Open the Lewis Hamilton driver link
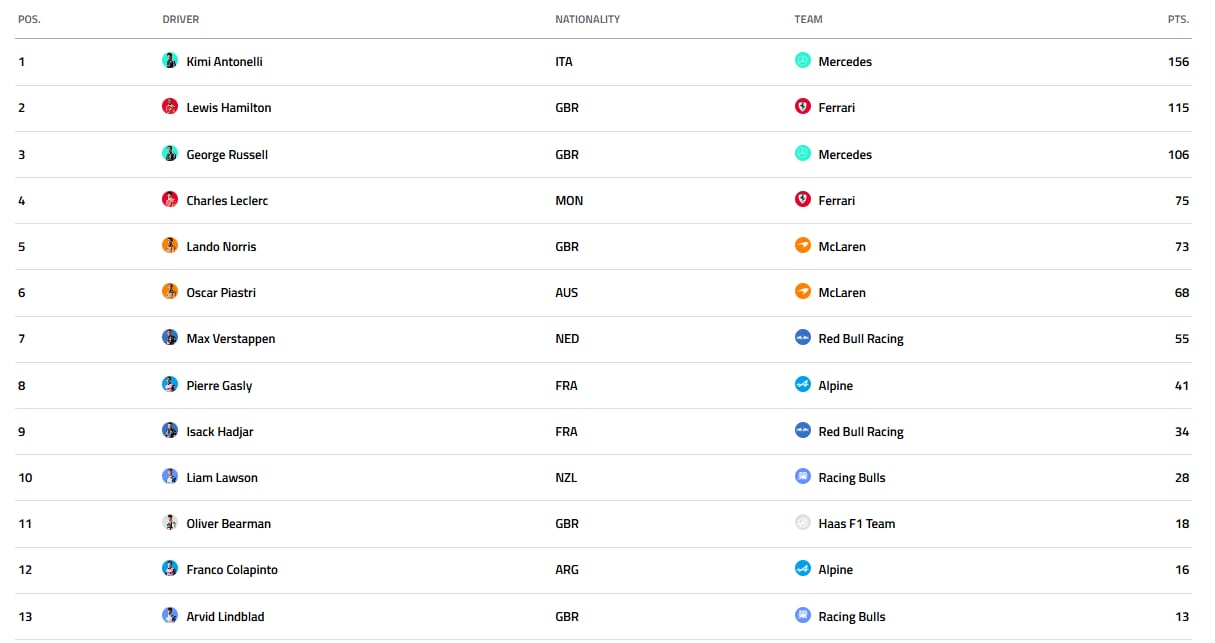 click(x=229, y=107)
